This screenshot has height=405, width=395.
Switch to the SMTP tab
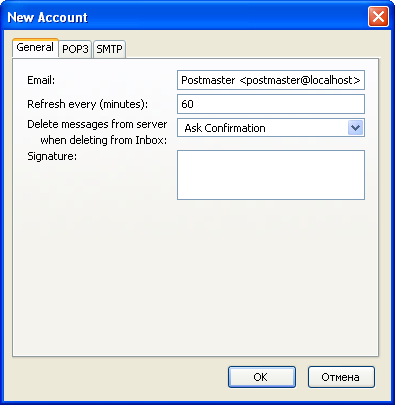tap(109, 49)
